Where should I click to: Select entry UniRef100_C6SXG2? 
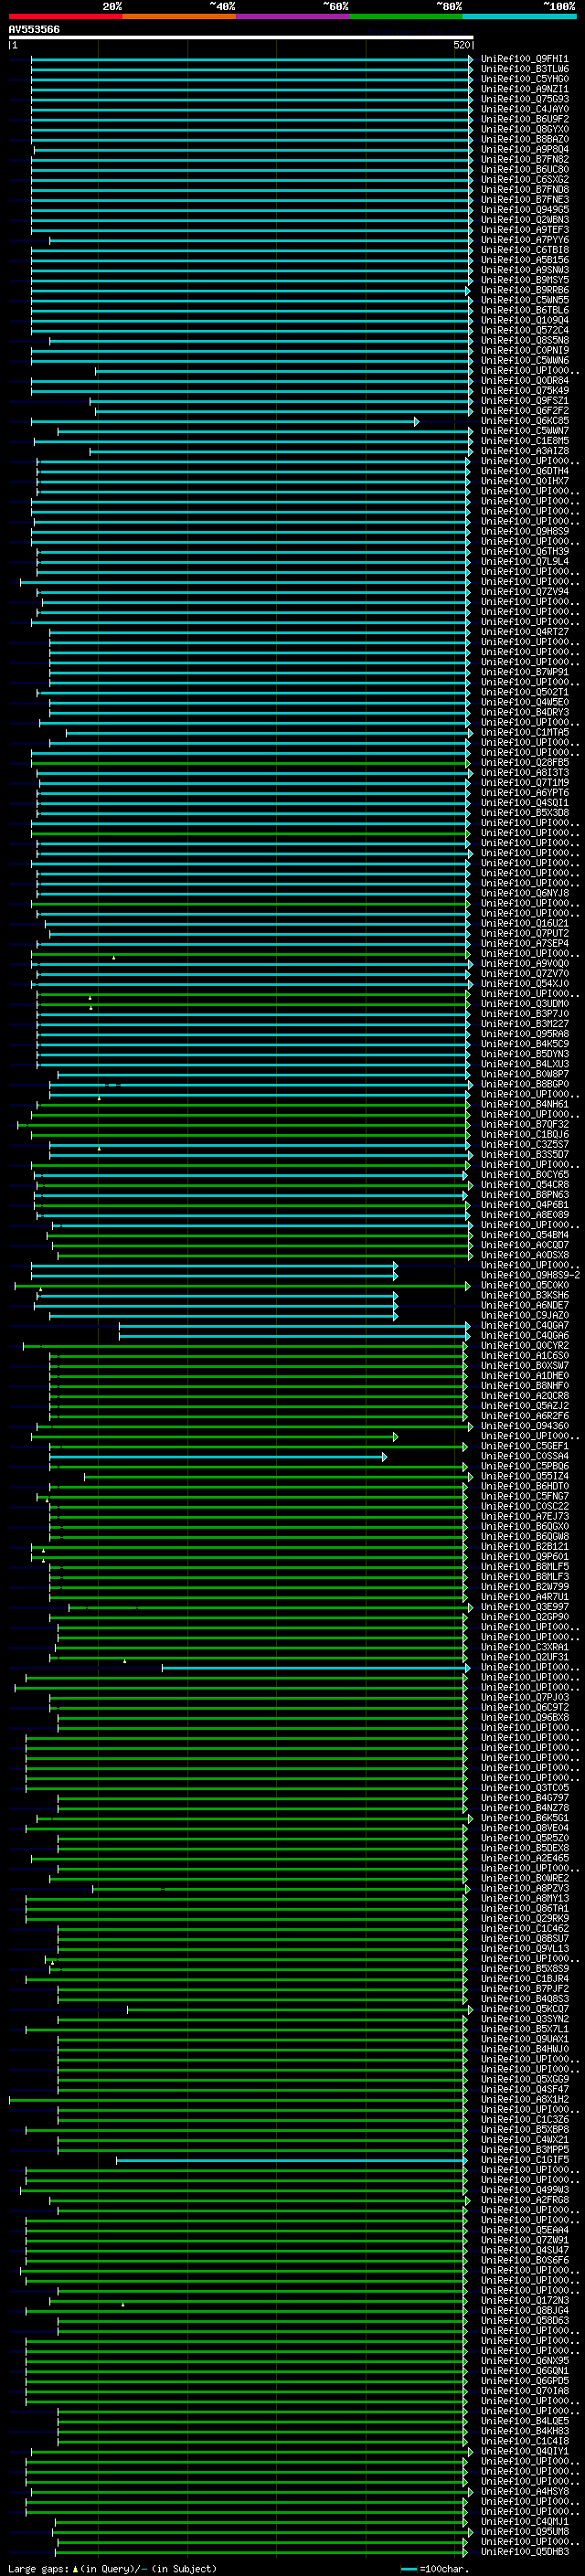(525, 179)
